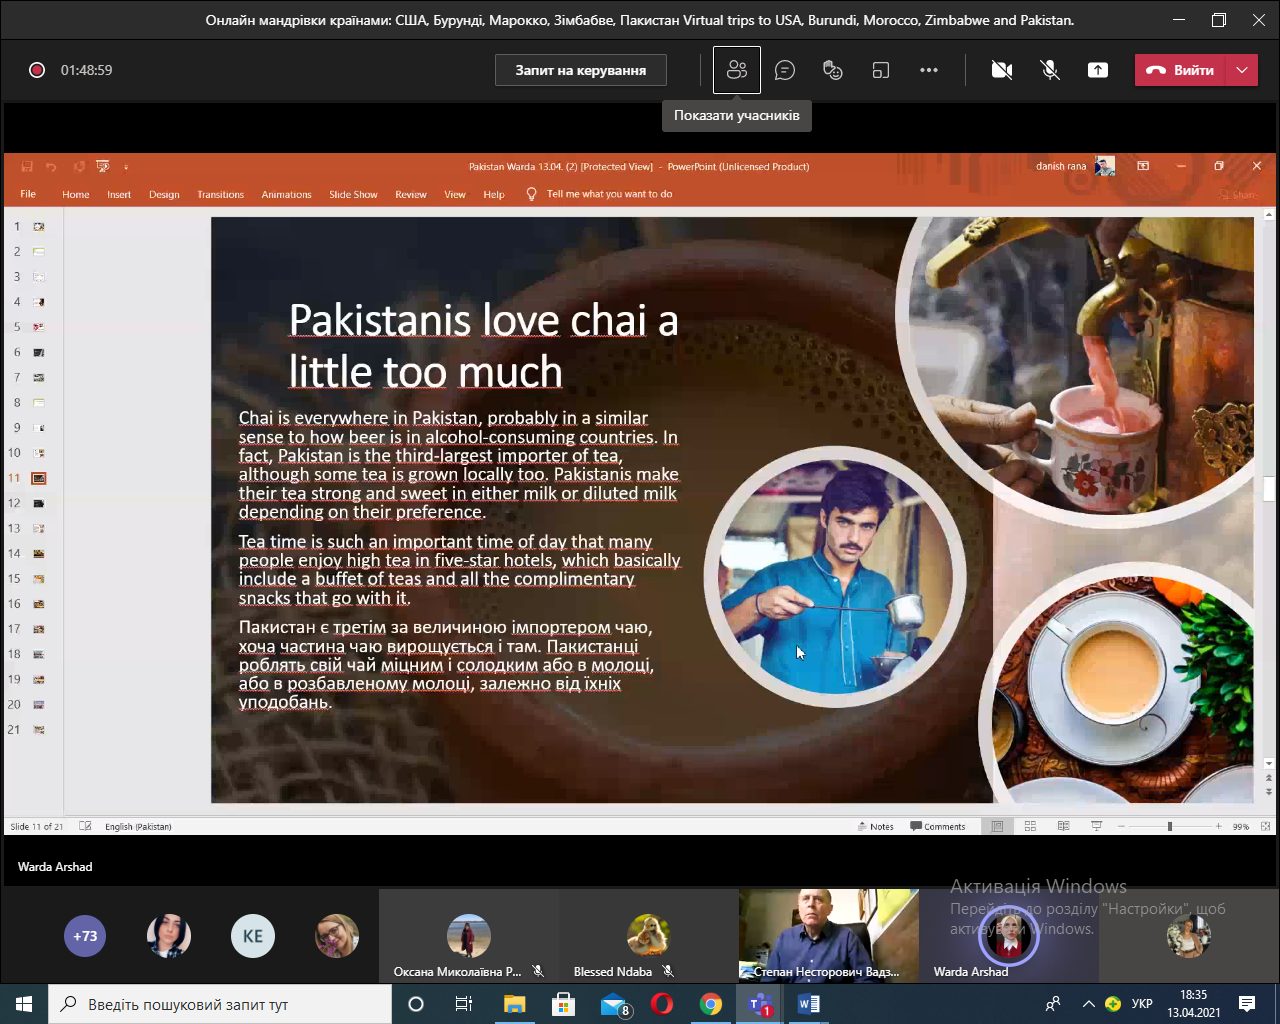Image resolution: width=1280 pixels, height=1024 pixels.
Task: Open the Design ribbon tab
Action: click(164, 194)
